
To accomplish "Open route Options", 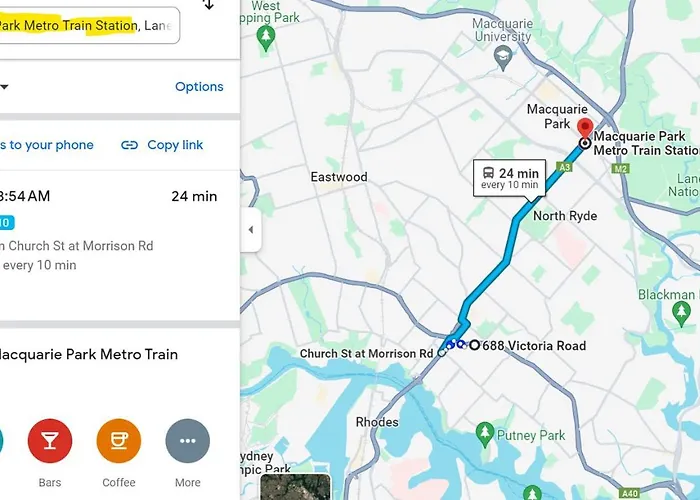I will [199, 87].
